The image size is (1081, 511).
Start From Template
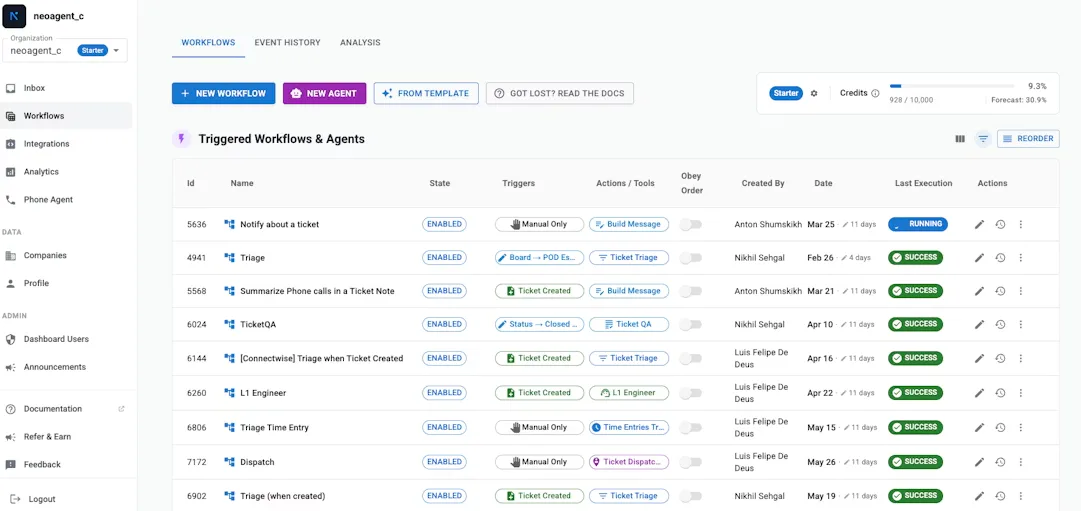pos(426,94)
